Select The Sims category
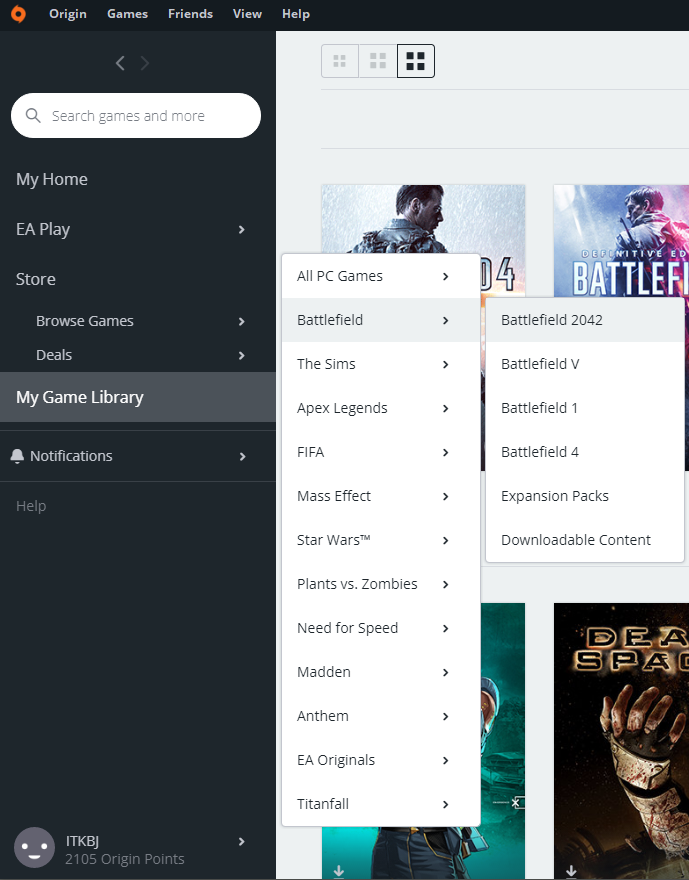 (381, 364)
